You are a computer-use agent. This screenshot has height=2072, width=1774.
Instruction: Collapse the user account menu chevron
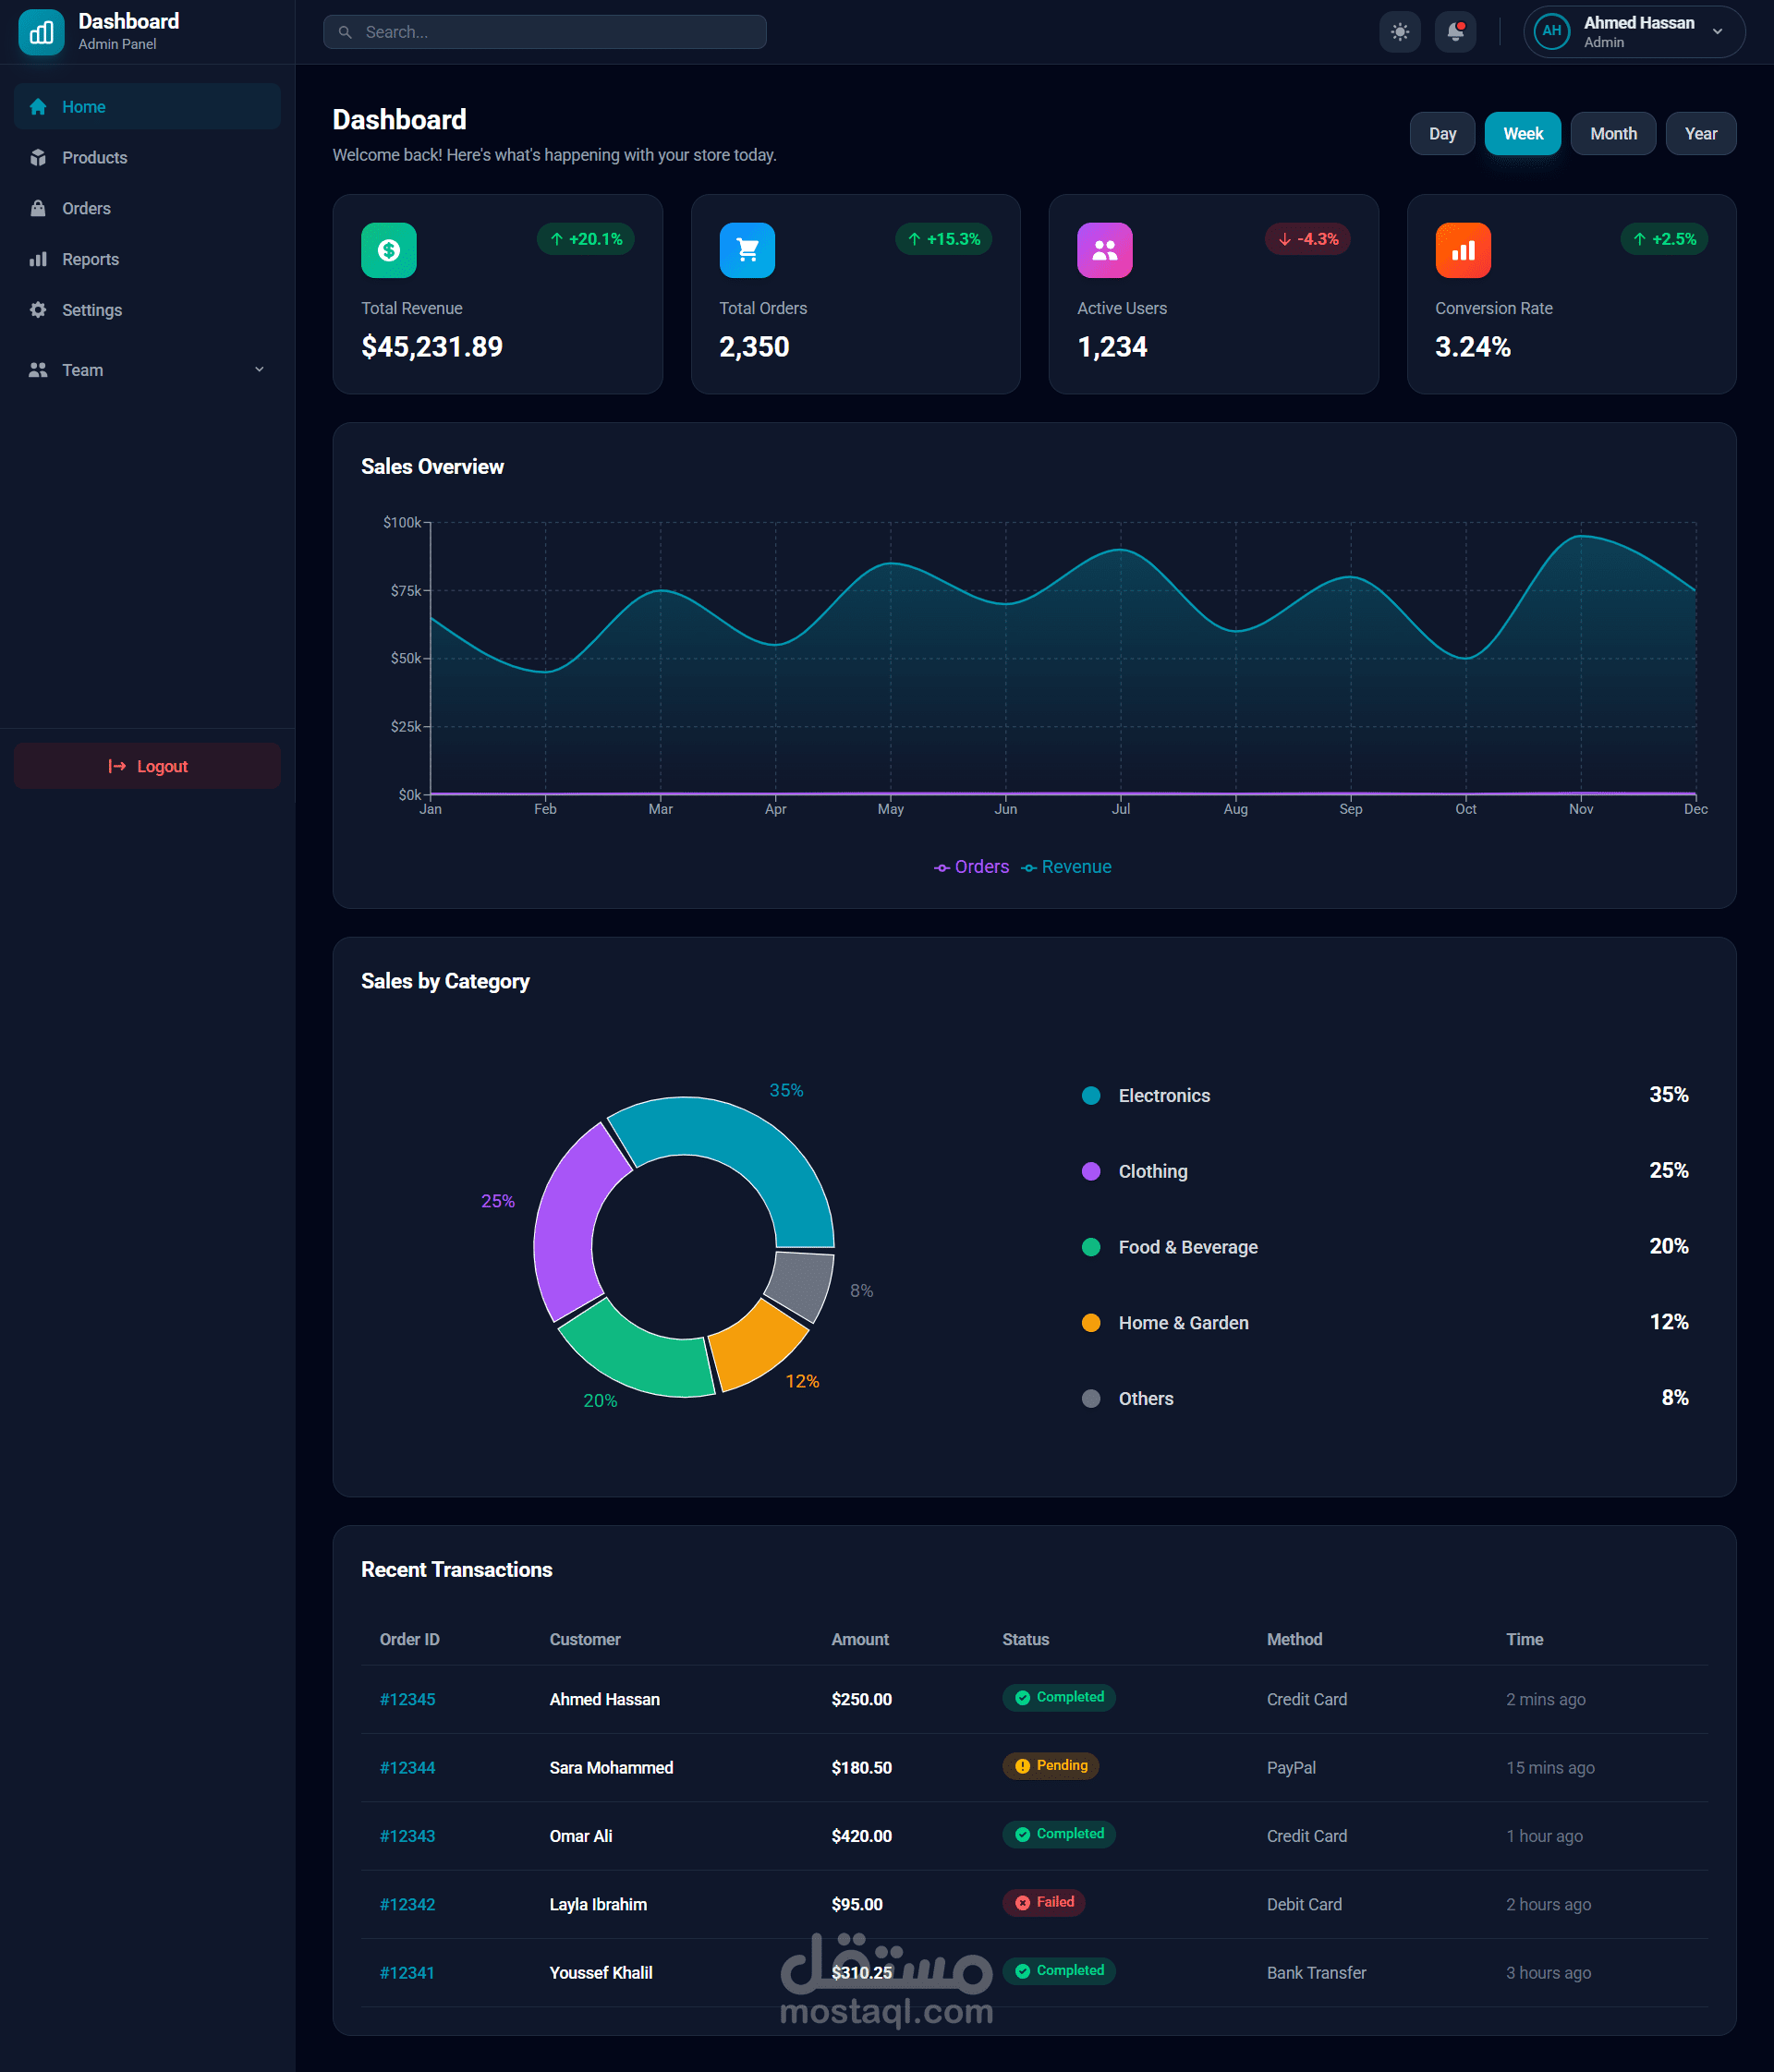pos(1716,31)
